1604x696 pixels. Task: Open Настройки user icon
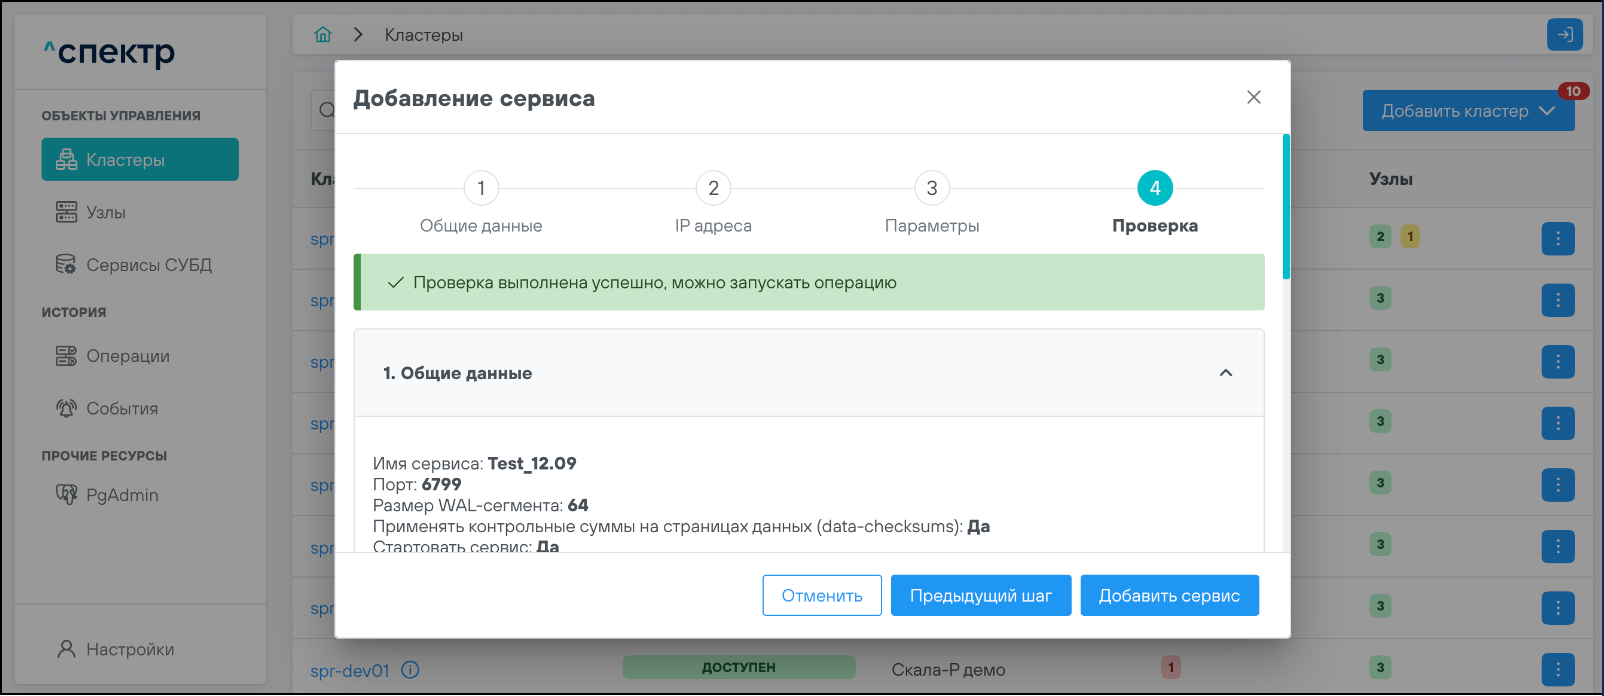[x=66, y=649]
